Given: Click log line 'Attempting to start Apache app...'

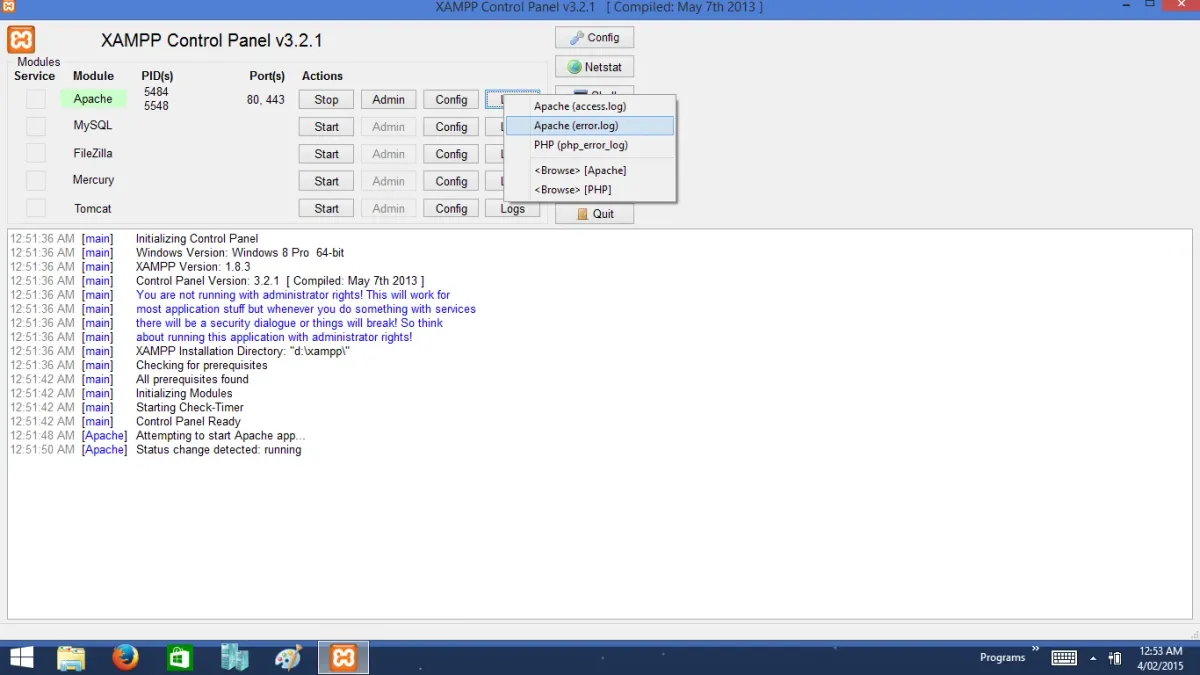Looking at the screenshot, I should click(220, 436).
